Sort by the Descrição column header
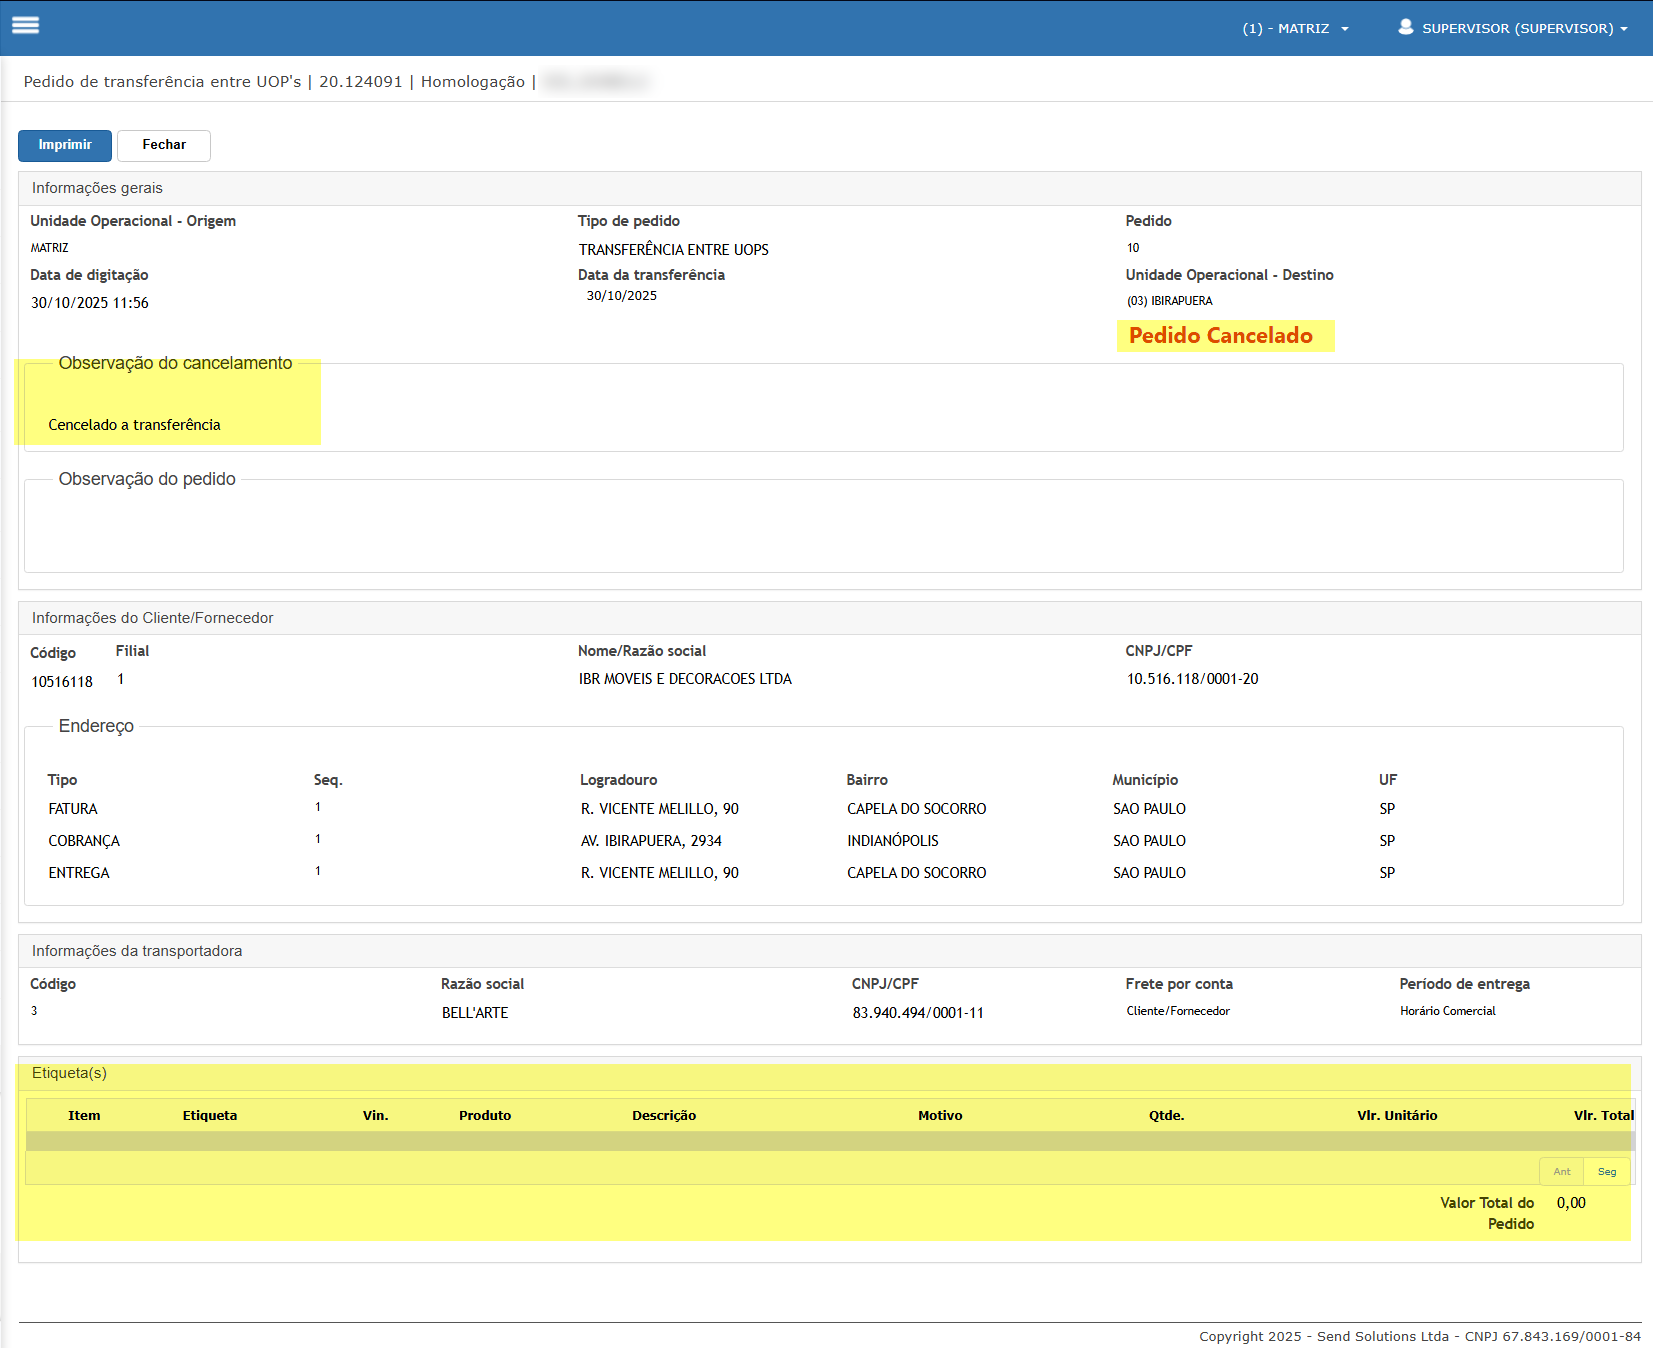 pyautogui.click(x=664, y=1115)
